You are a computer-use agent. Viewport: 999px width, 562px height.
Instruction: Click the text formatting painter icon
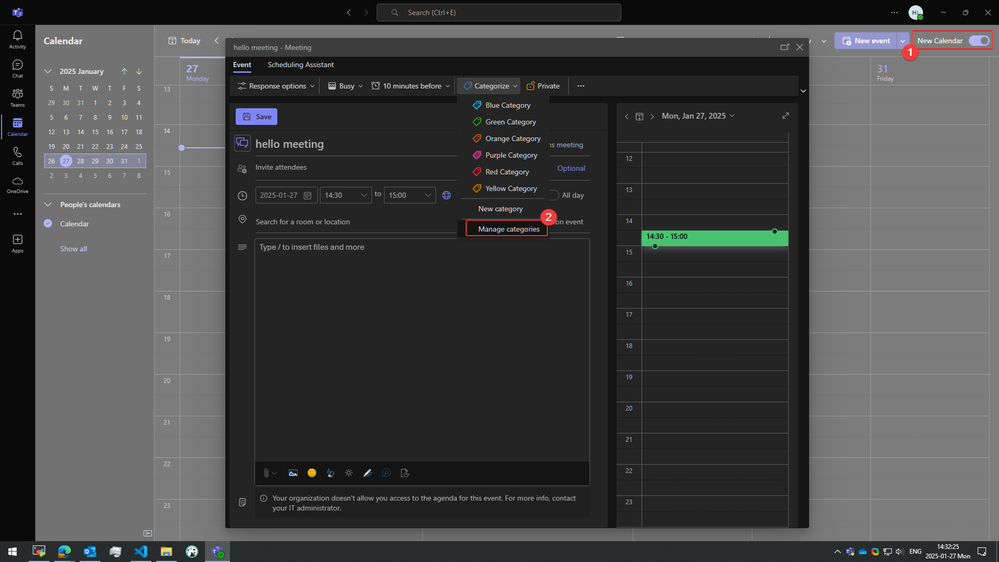click(330, 473)
